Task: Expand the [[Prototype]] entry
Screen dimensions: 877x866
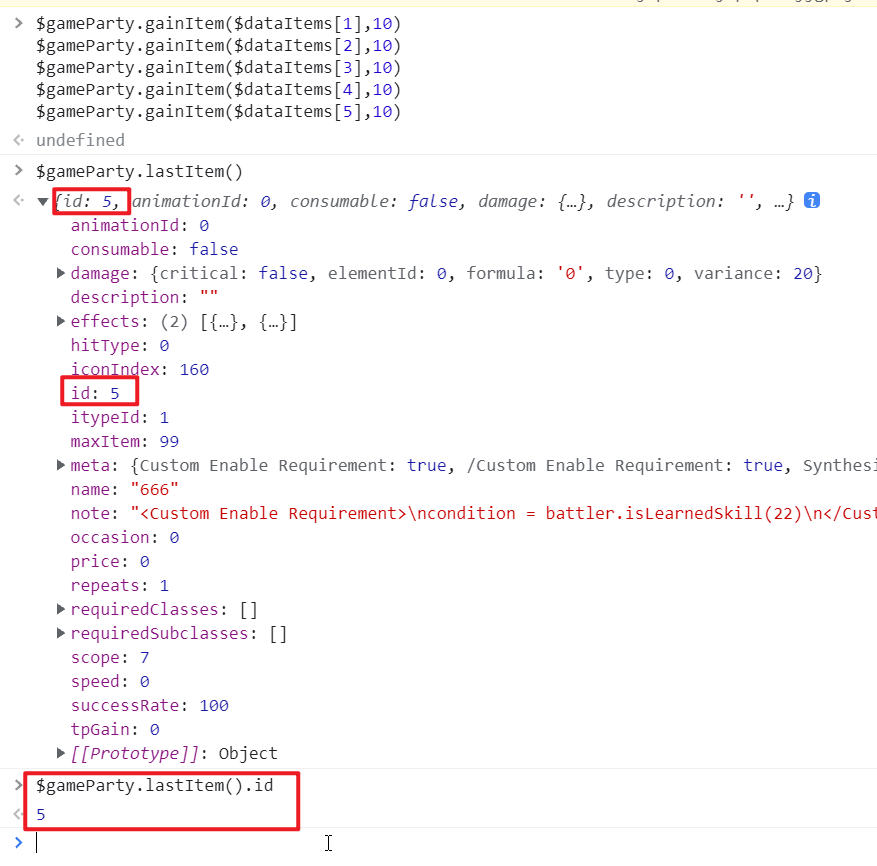Action: [61, 753]
